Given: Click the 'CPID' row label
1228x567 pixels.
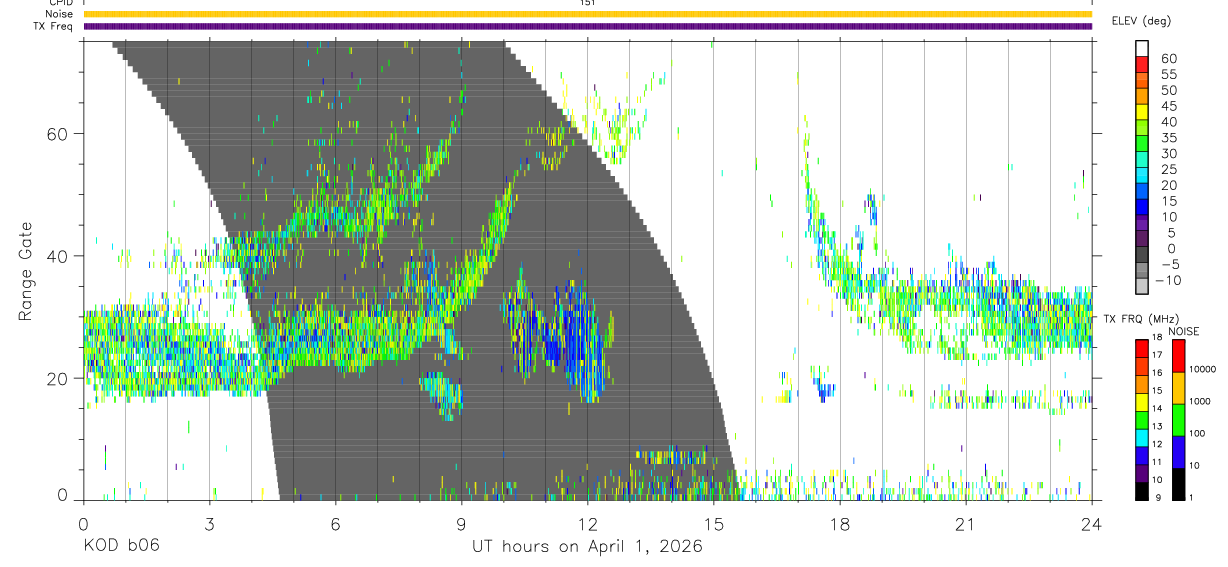Looking at the screenshot, I should point(59,3).
